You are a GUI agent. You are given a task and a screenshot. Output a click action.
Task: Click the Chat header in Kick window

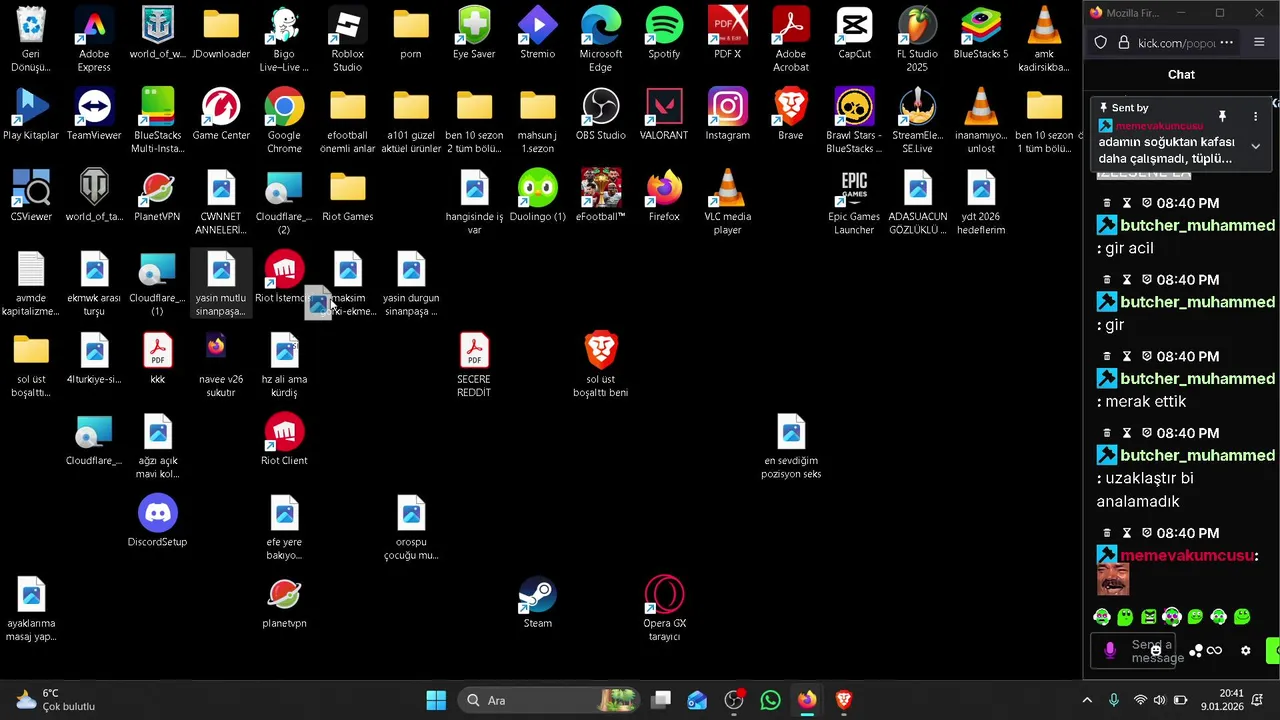tap(1181, 75)
